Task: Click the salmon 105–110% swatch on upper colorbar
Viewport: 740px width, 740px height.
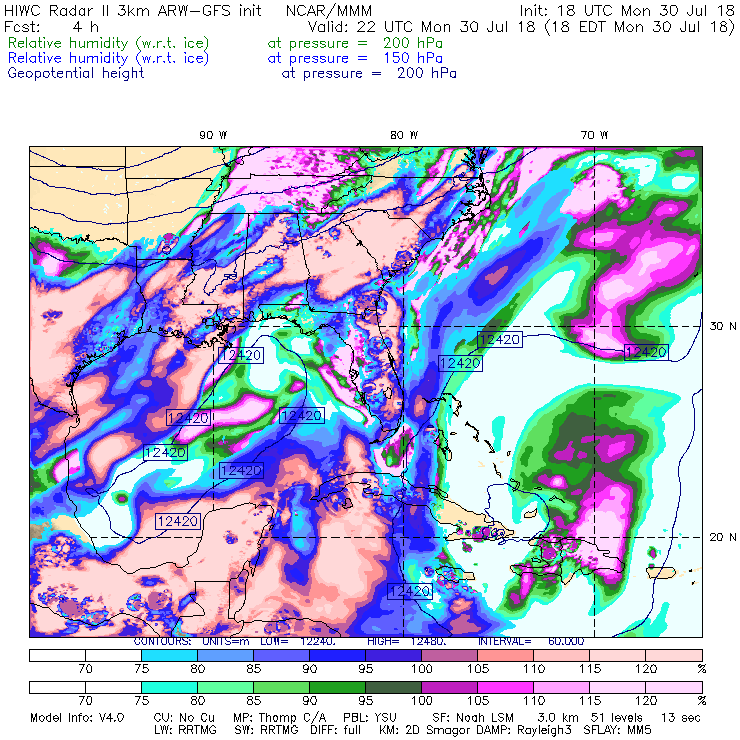Action: 505,655
